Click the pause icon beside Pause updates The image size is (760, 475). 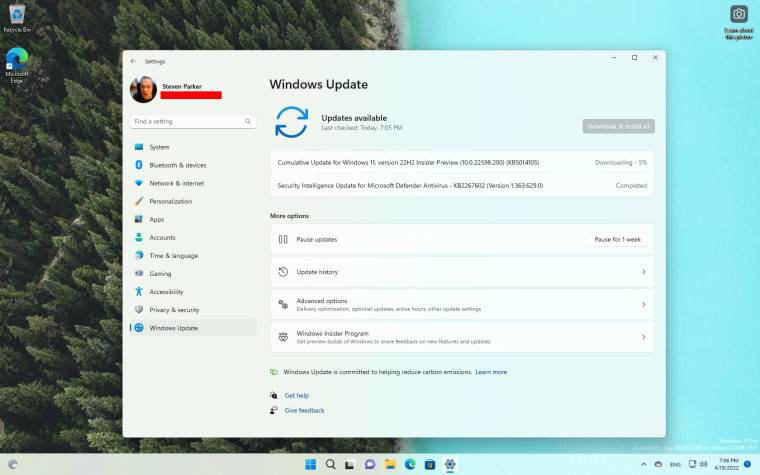pos(283,239)
